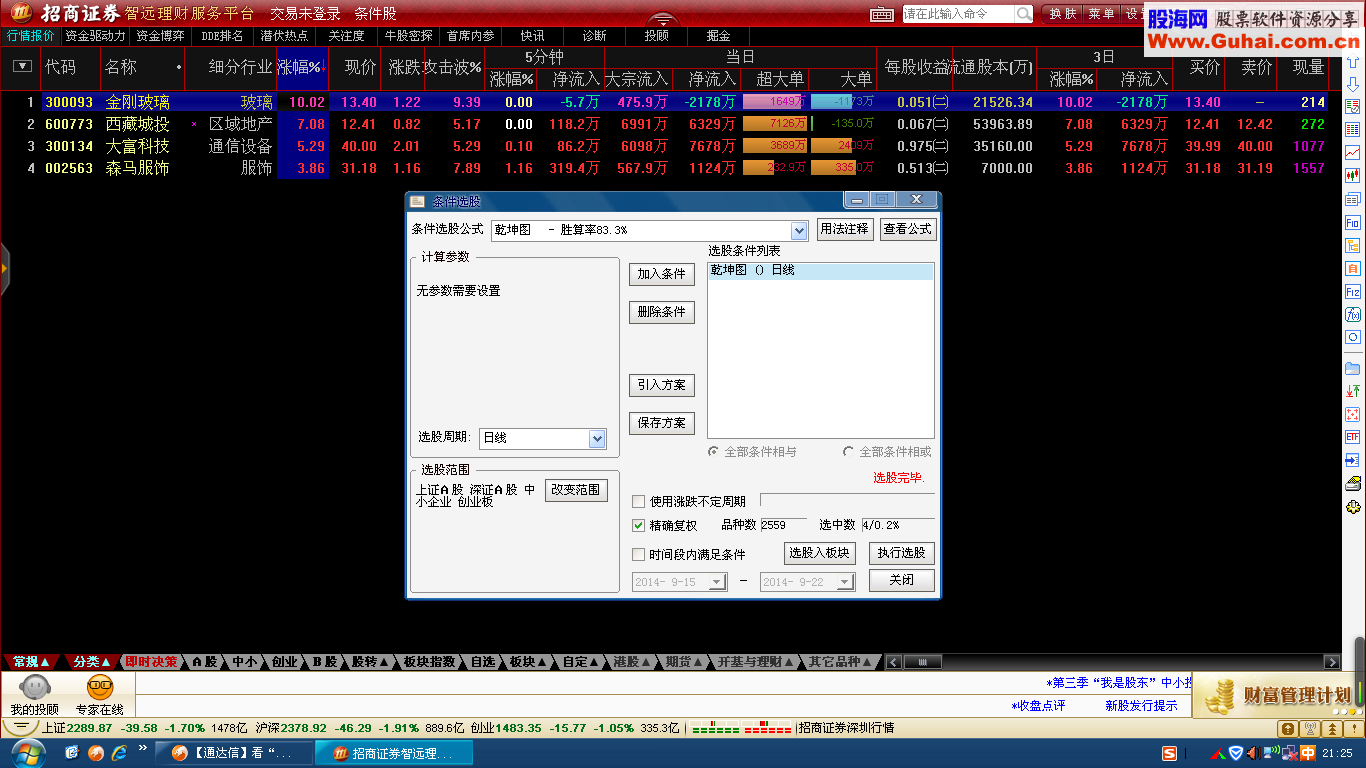Screen dimensions: 1366x768
Task: Click command input field 请在此输入命令
Action: point(958,13)
